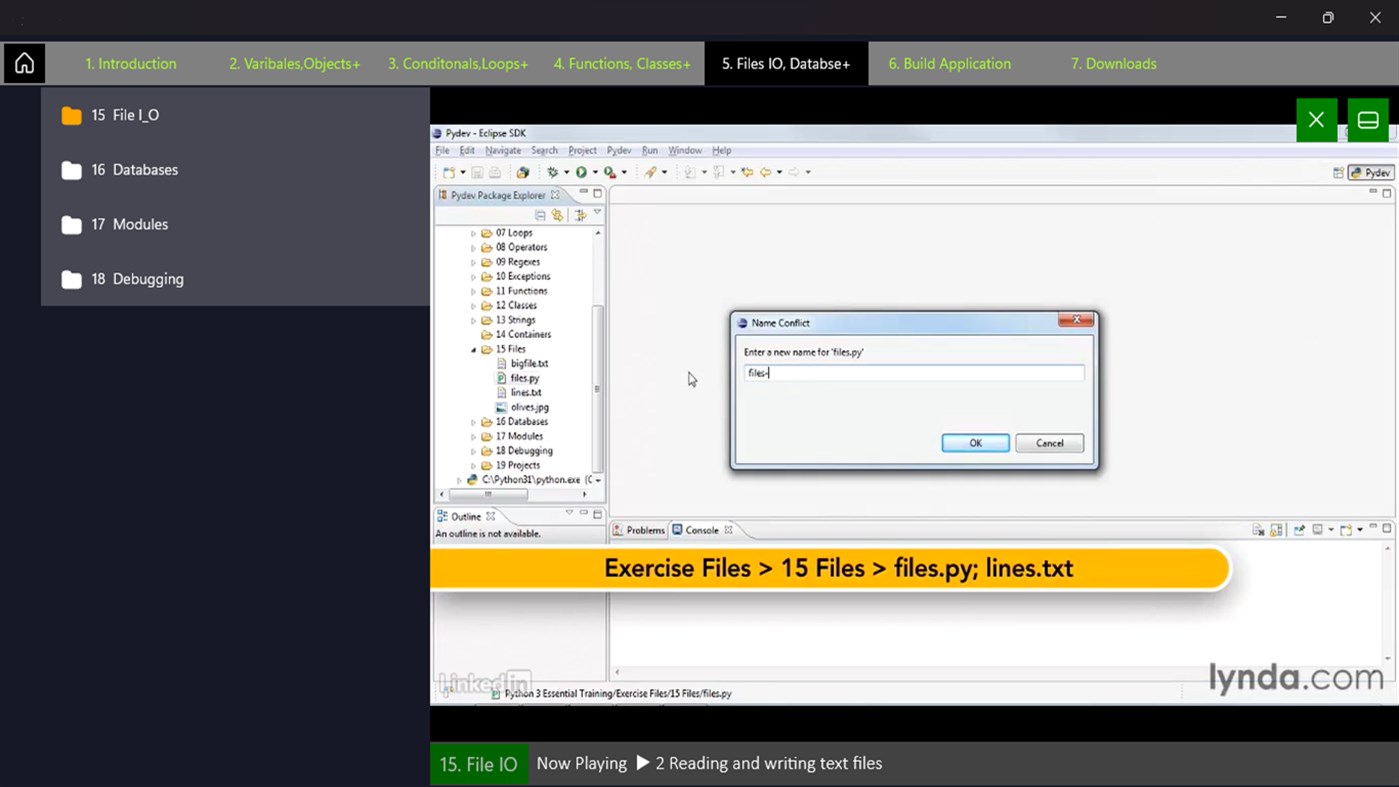Cancel the Name Conflict dialog
The image size is (1399, 787).
point(1049,443)
